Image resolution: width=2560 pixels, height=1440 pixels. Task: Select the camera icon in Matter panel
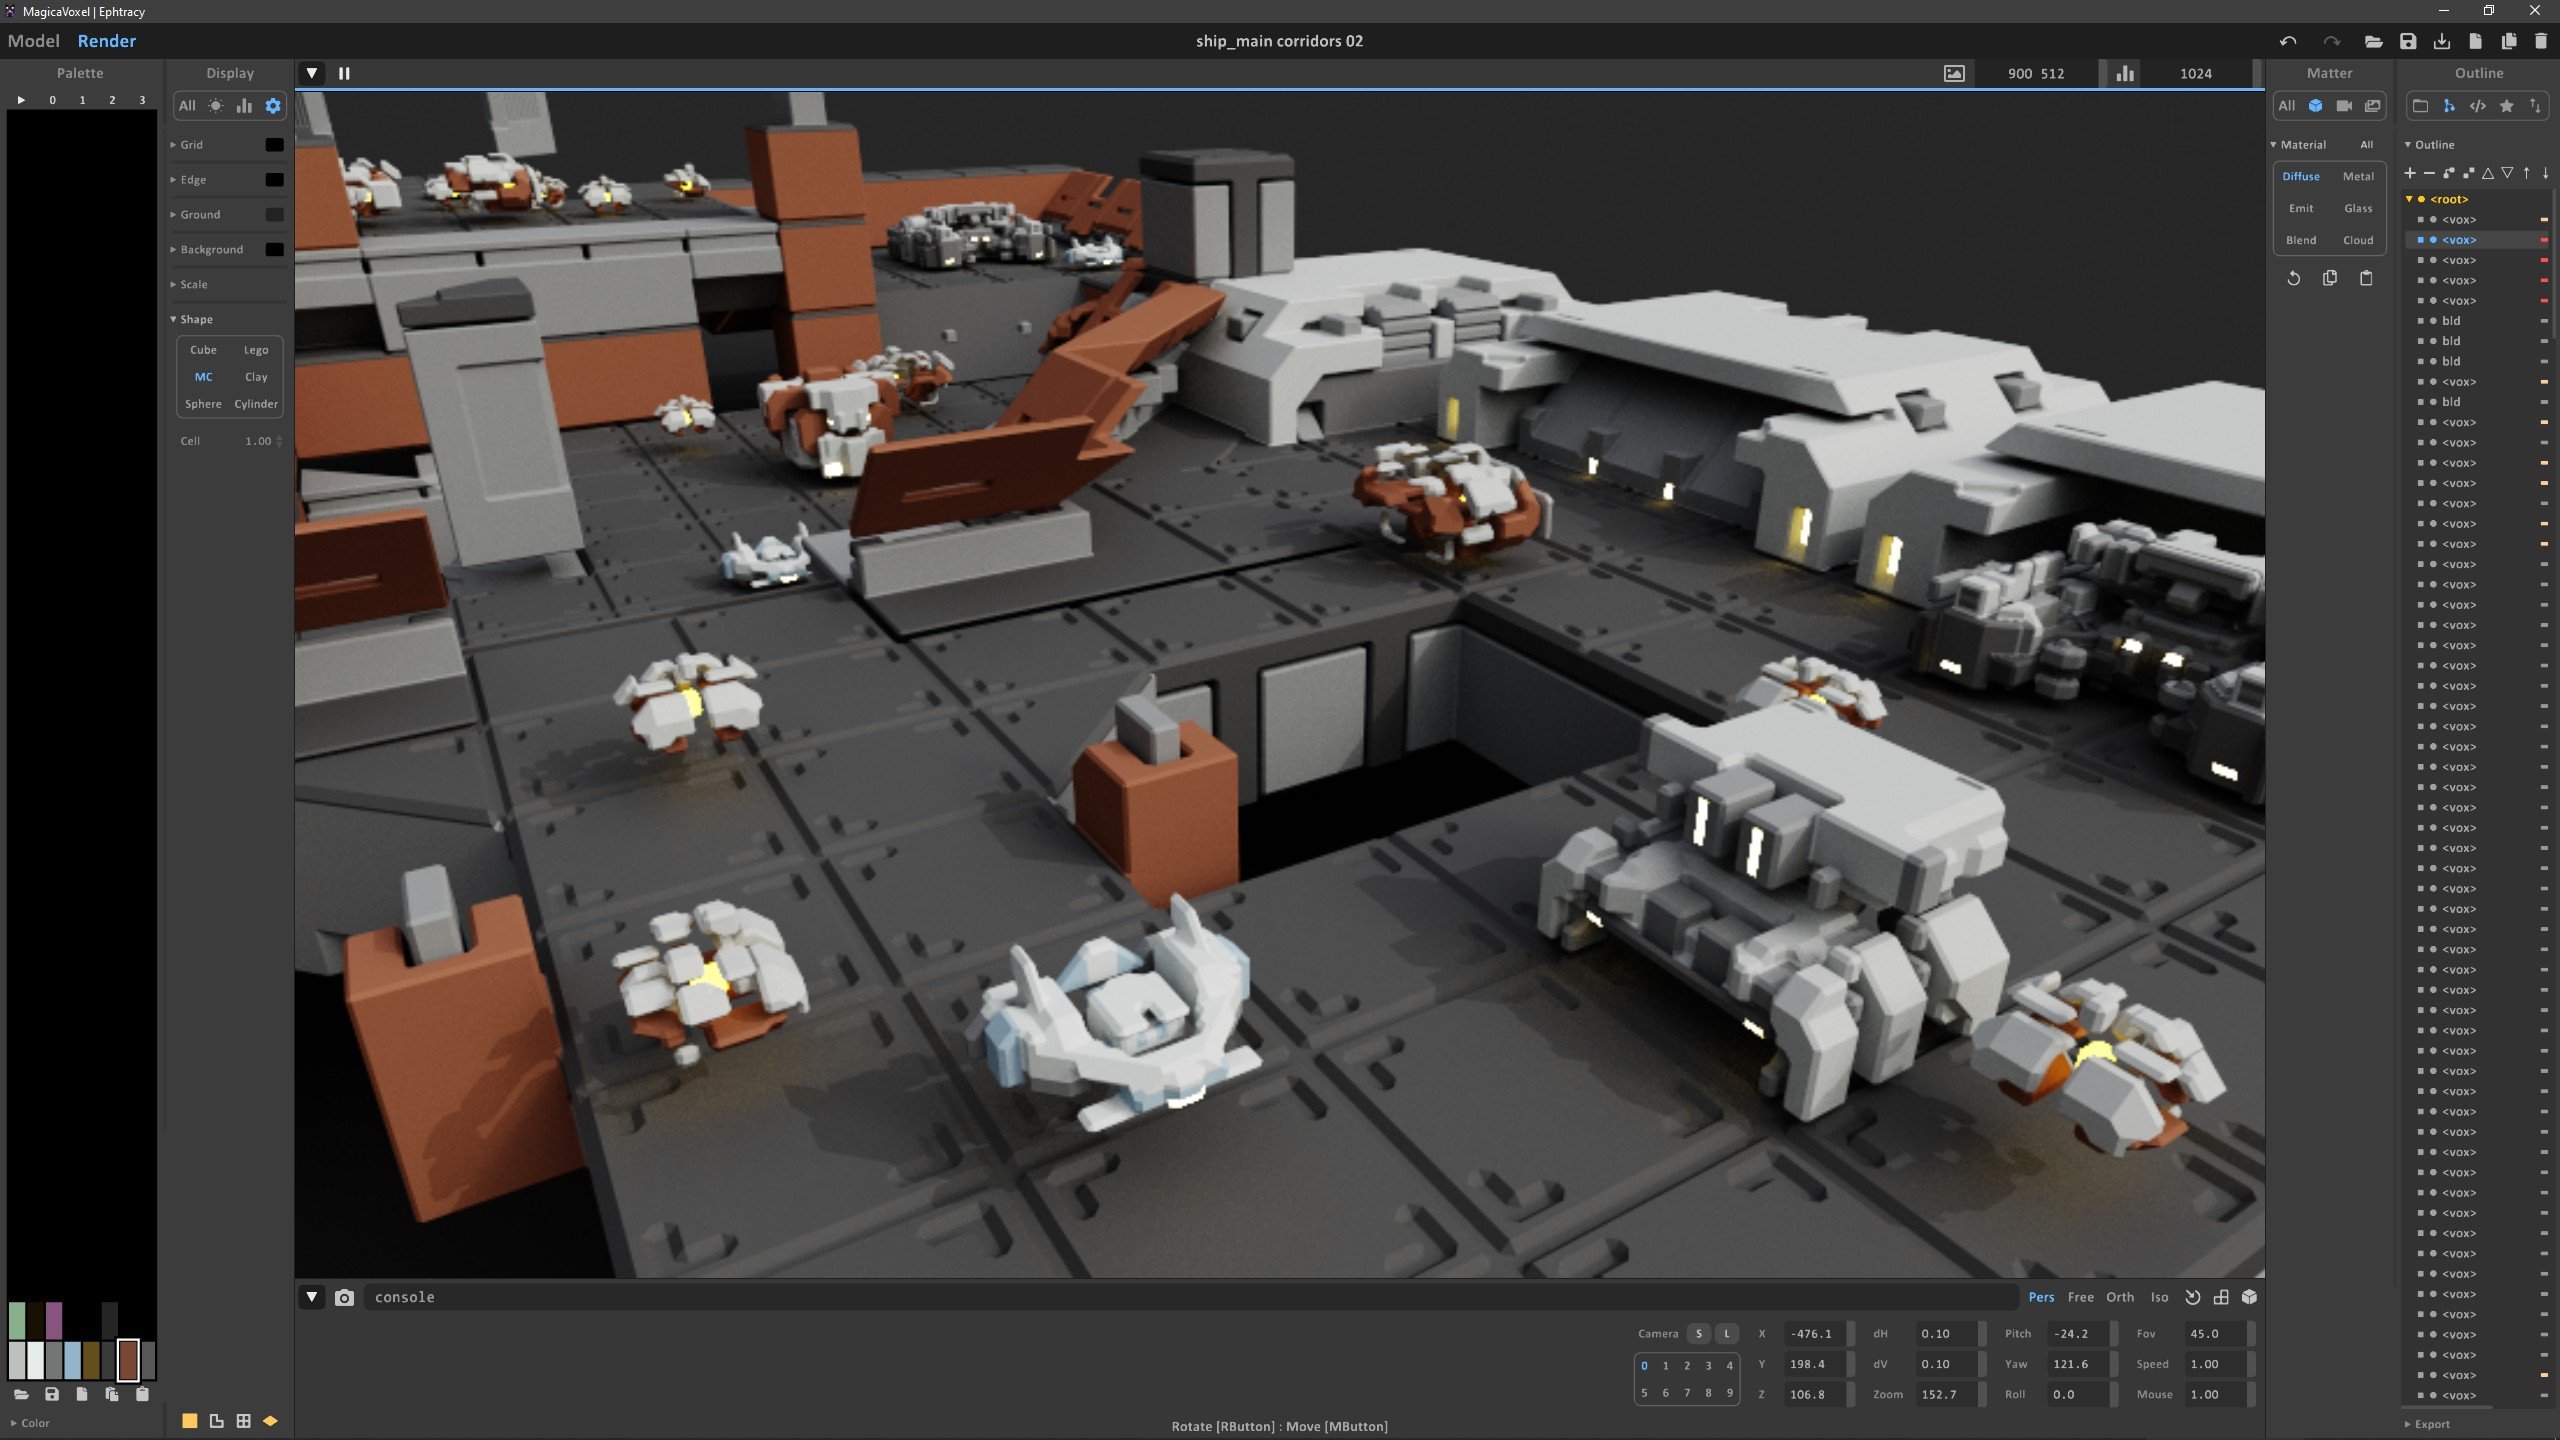(x=2344, y=106)
